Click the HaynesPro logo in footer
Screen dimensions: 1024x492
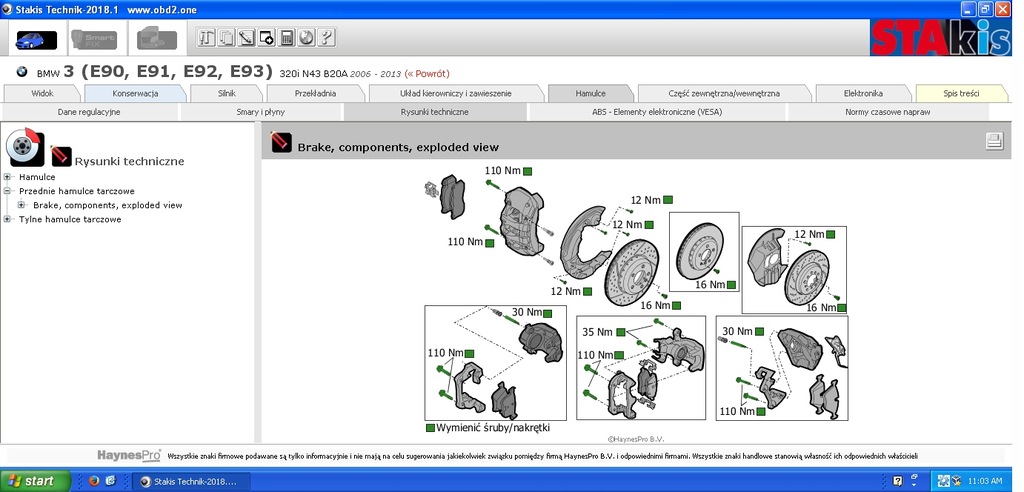(x=129, y=455)
